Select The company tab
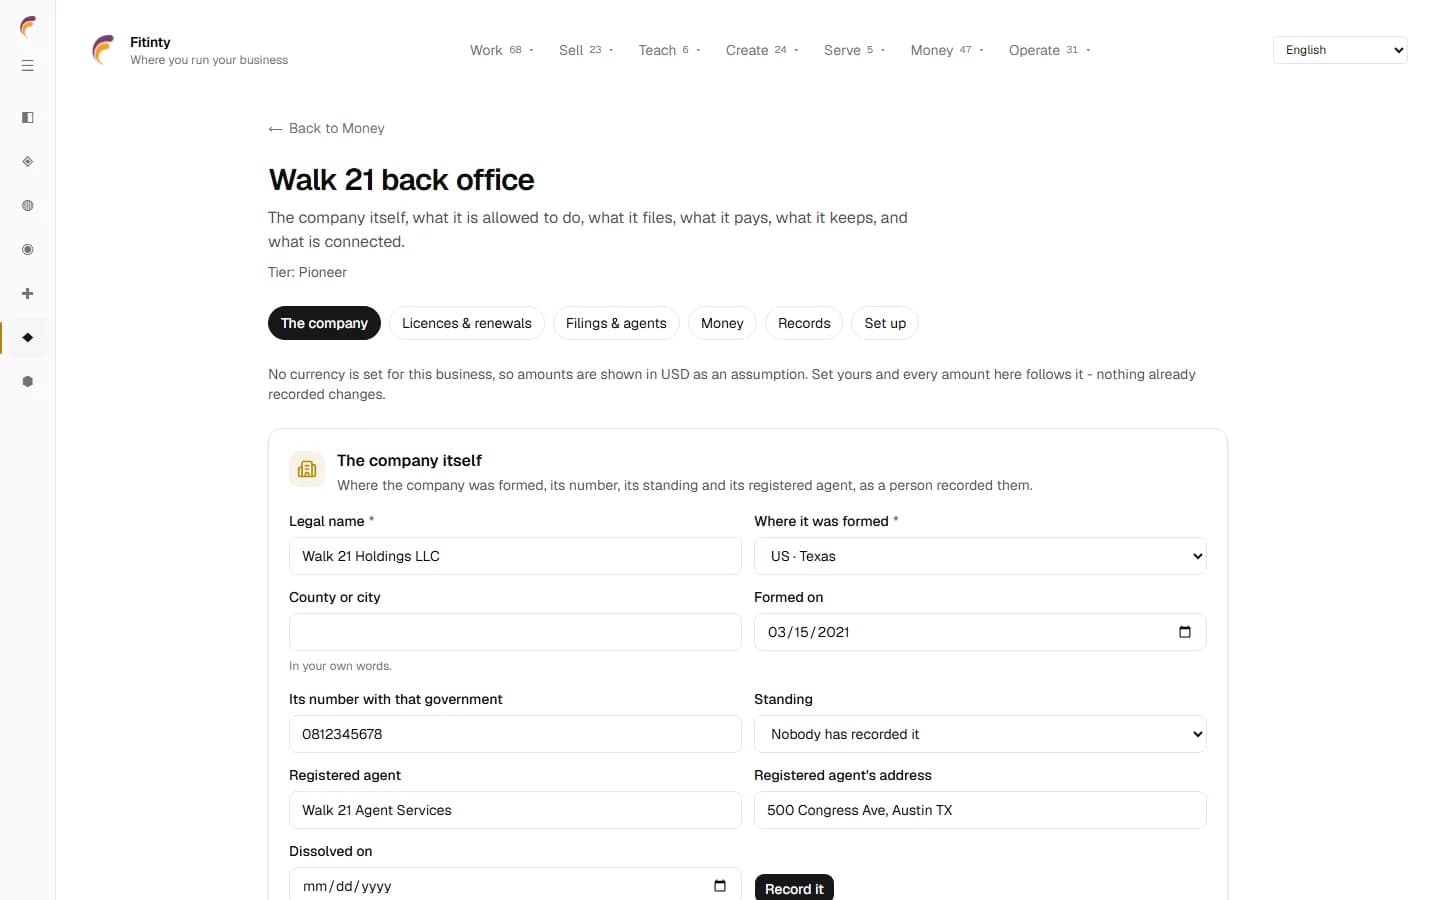 tap(324, 323)
